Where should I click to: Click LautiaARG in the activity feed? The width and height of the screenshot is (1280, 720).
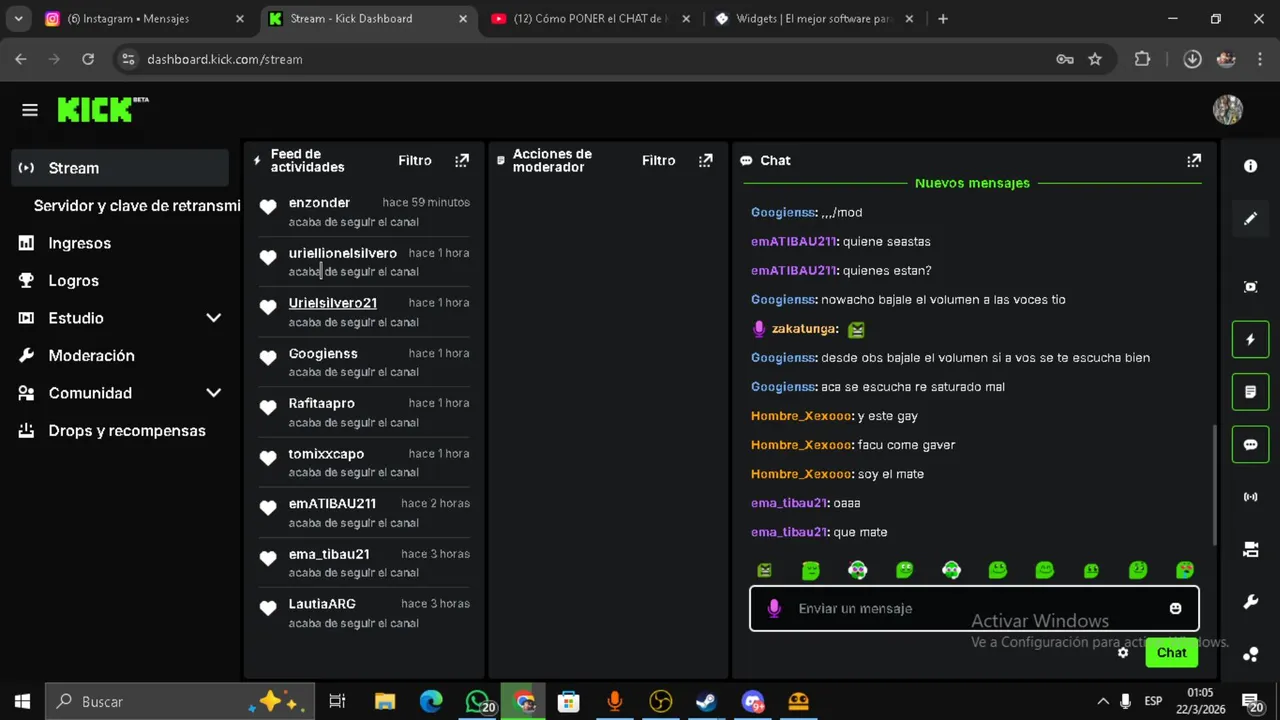pos(322,604)
